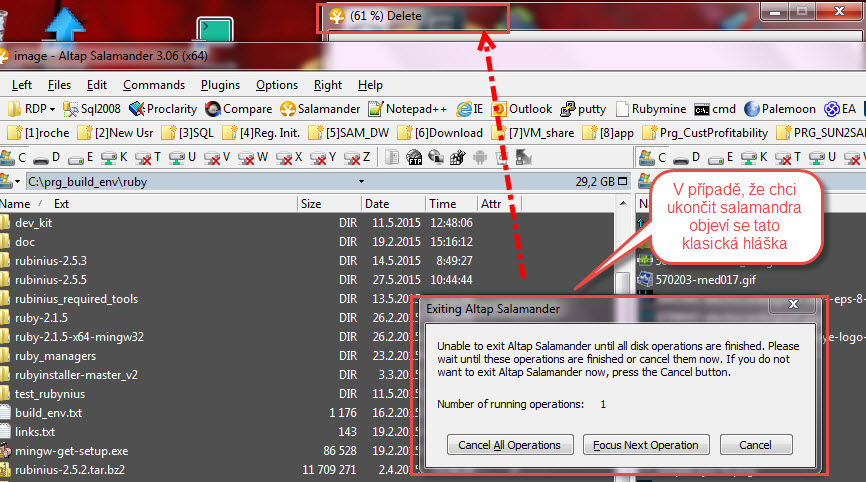Click Focus Next Operation button

[x=646, y=445]
